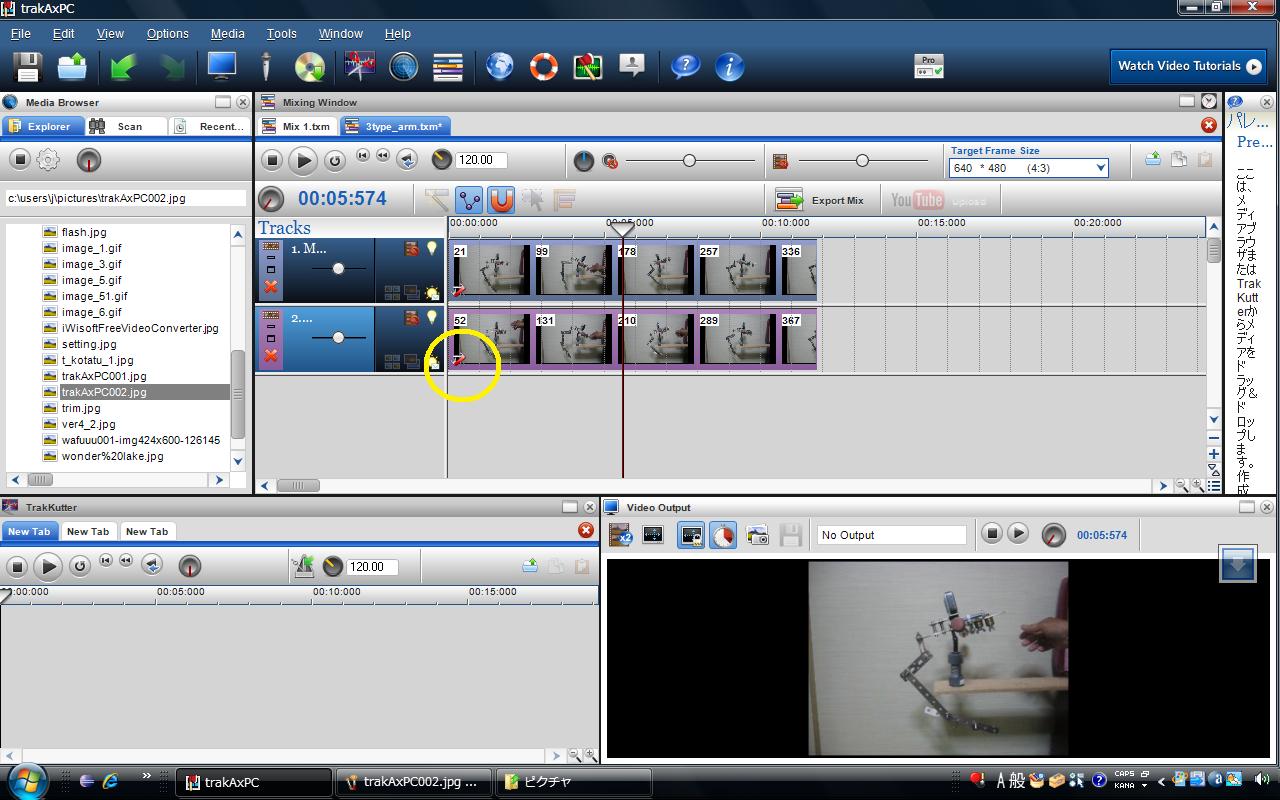Remove track 1 with its red X

tap(271, 288)
